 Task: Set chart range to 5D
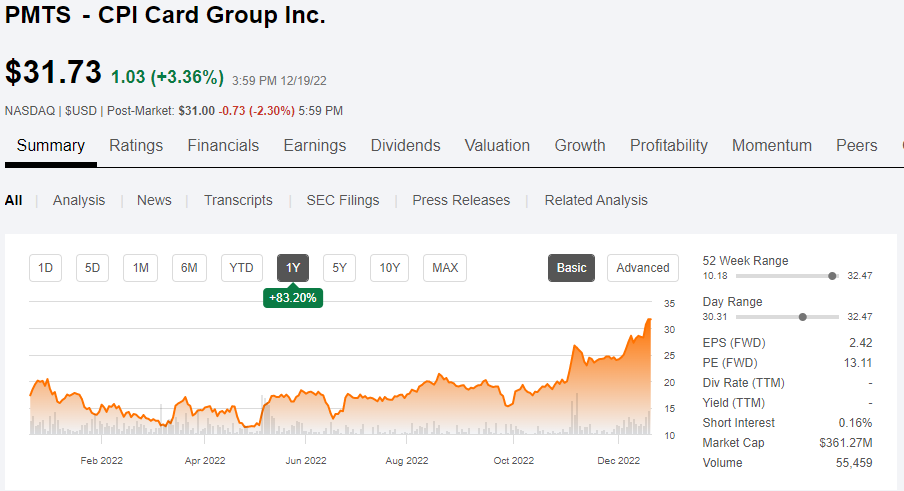[x=92, y=268]
